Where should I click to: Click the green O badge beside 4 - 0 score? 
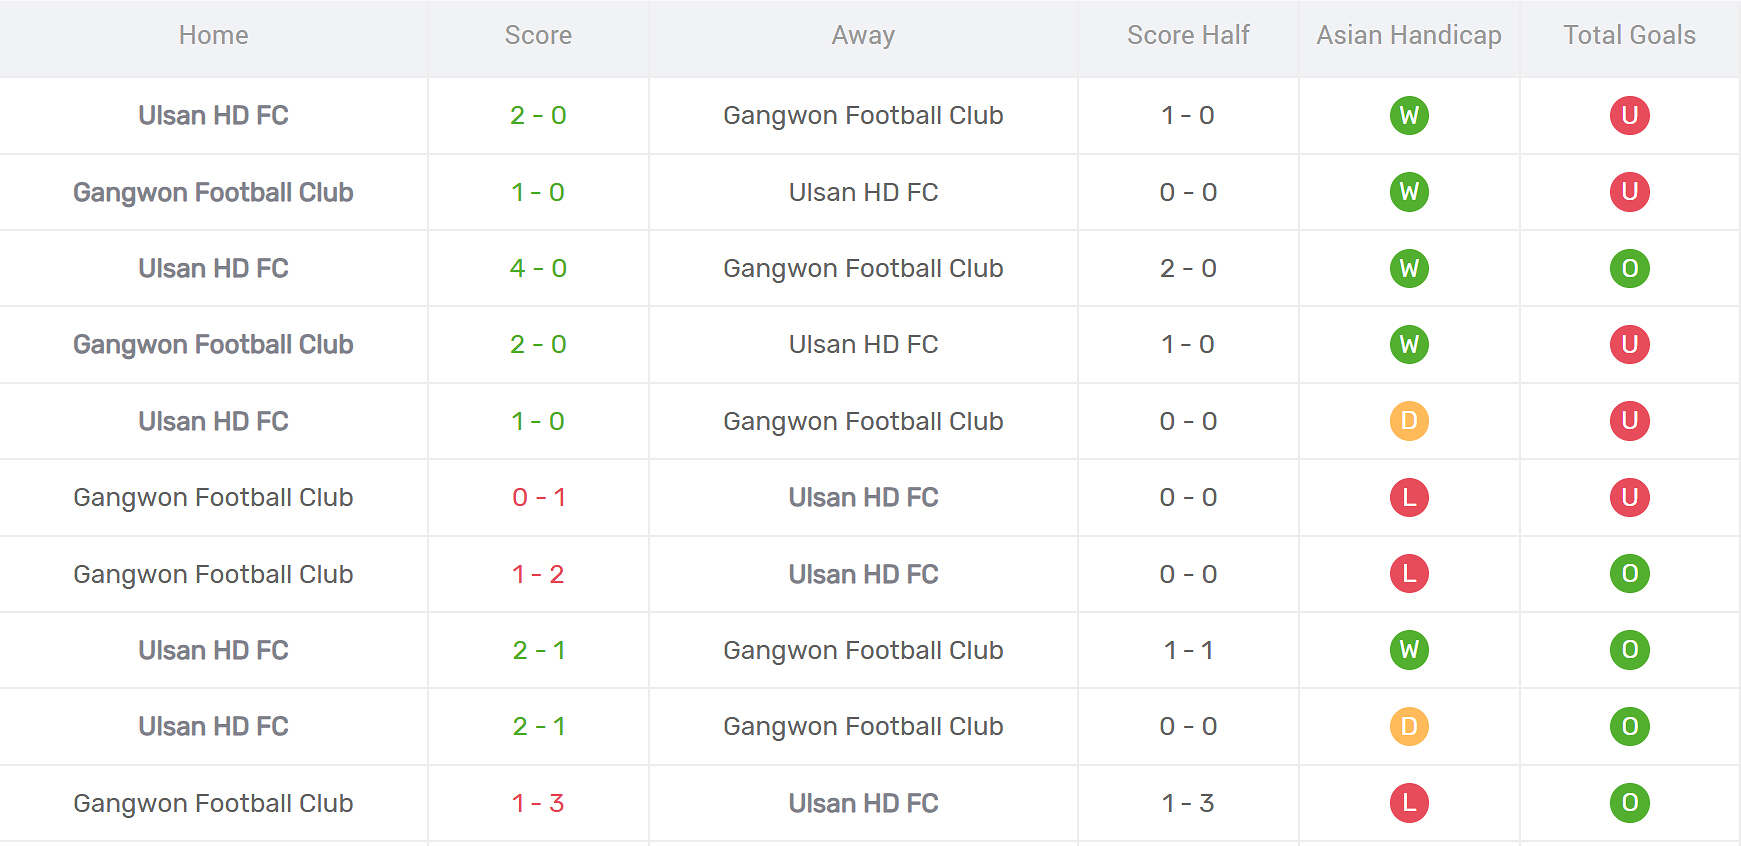pyautogui.click(x=1629, y=268)
